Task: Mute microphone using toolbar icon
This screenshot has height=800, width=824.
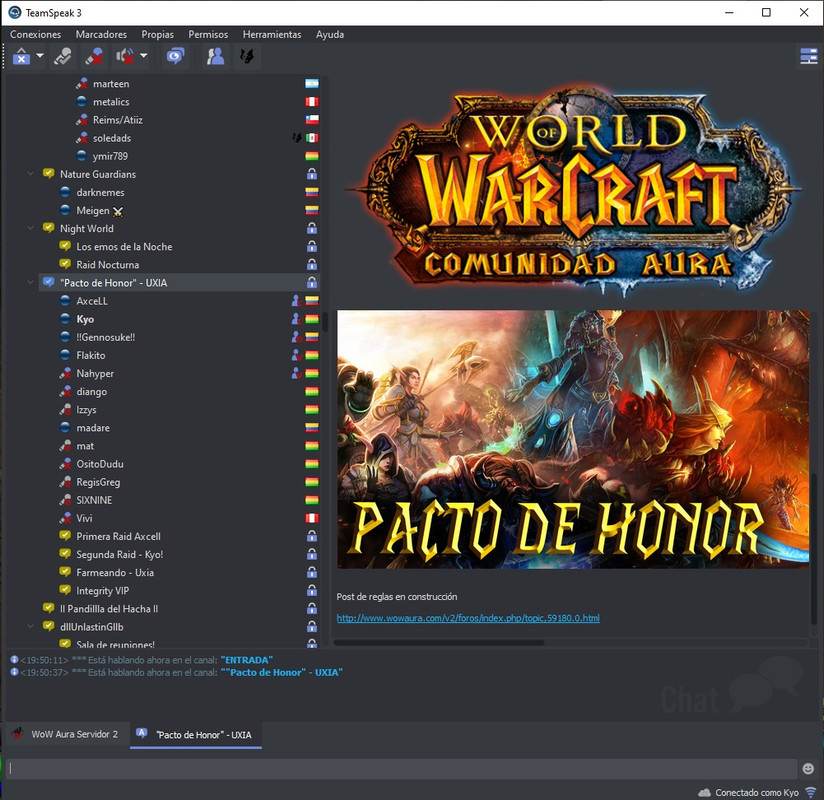Action: click(95, 56)
